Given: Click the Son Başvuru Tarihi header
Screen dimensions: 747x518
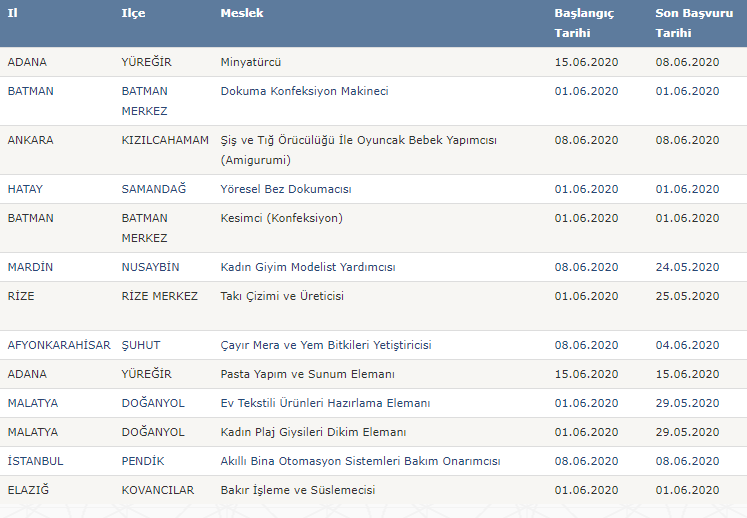Looking at the screenshot, I should coord(694,23).
